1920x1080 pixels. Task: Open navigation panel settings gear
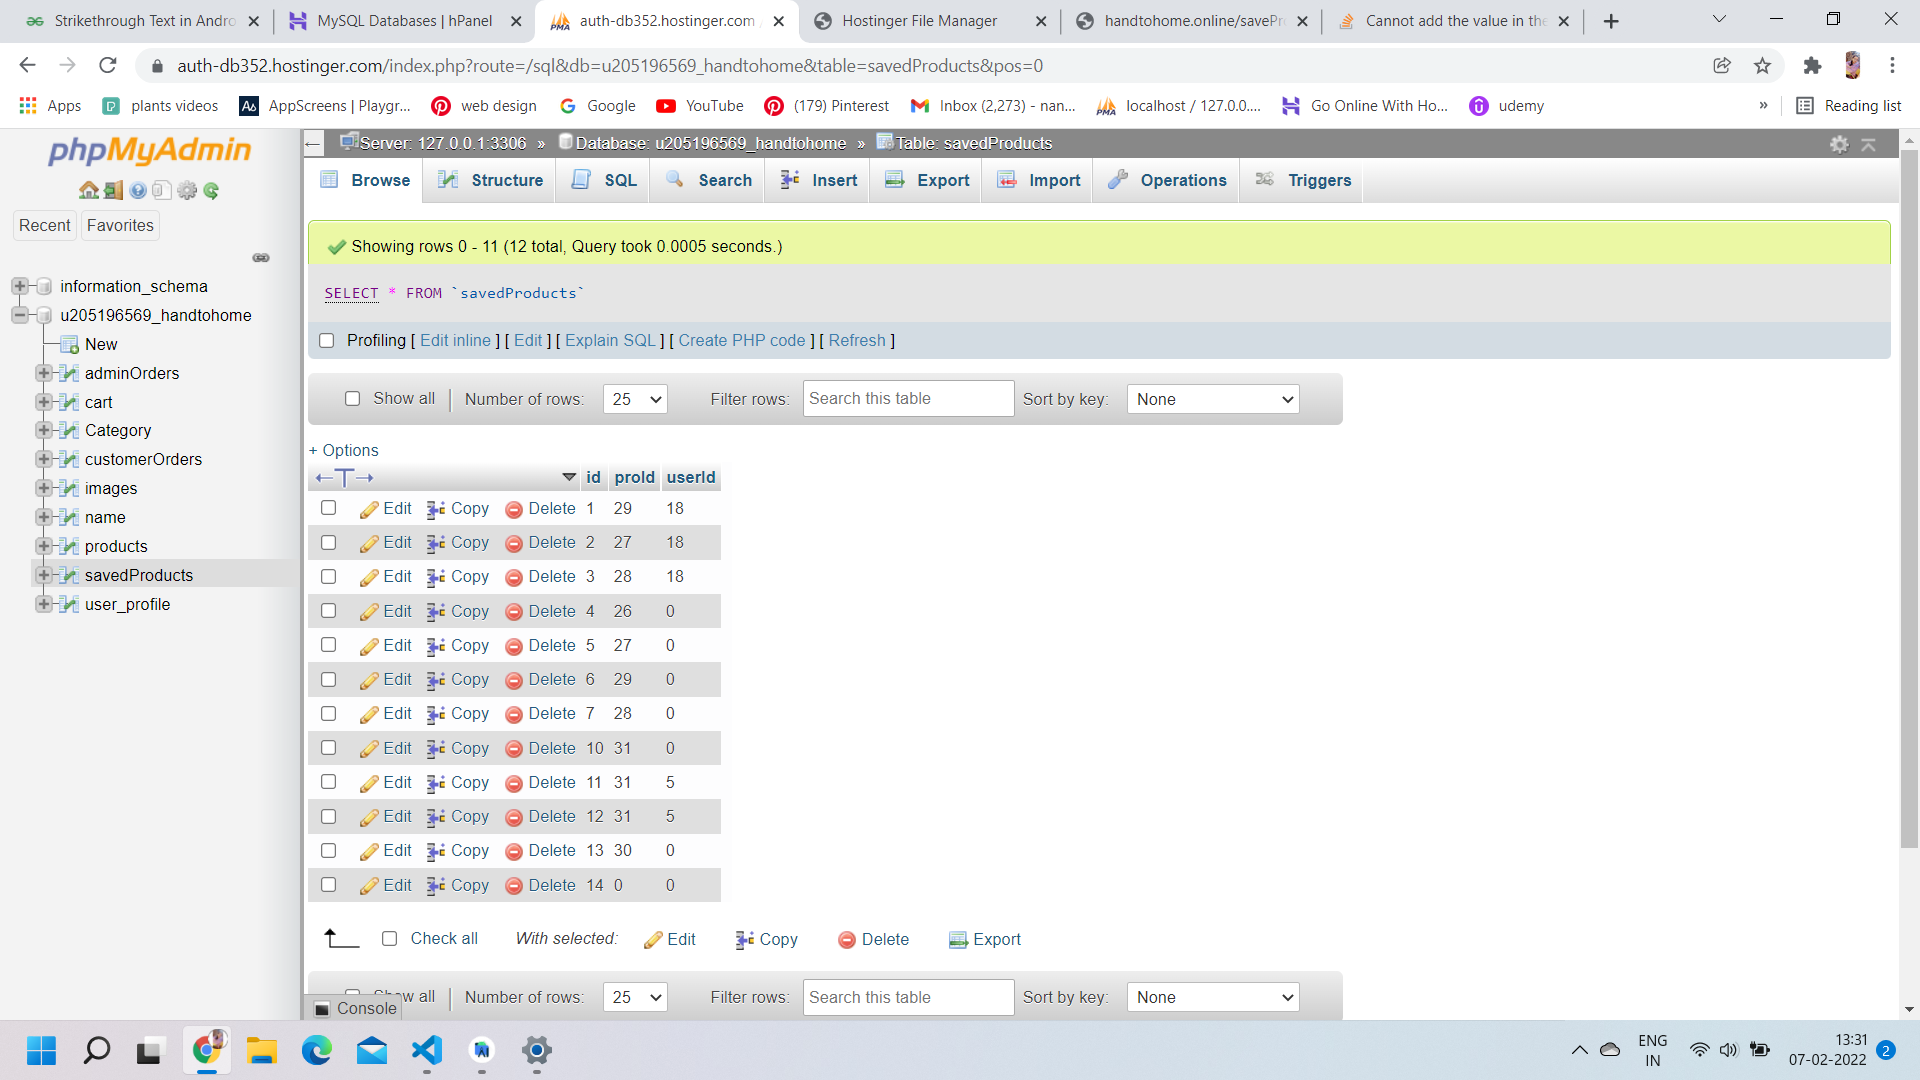point(187,191)
